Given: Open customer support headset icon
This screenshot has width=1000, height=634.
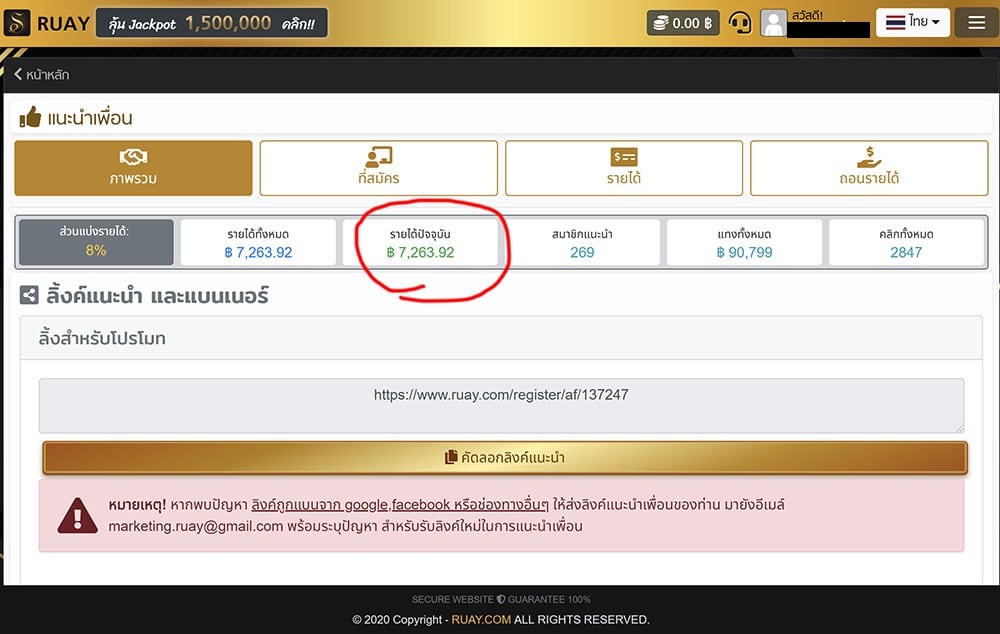Looking at the screenshot, I should point(740,24).
